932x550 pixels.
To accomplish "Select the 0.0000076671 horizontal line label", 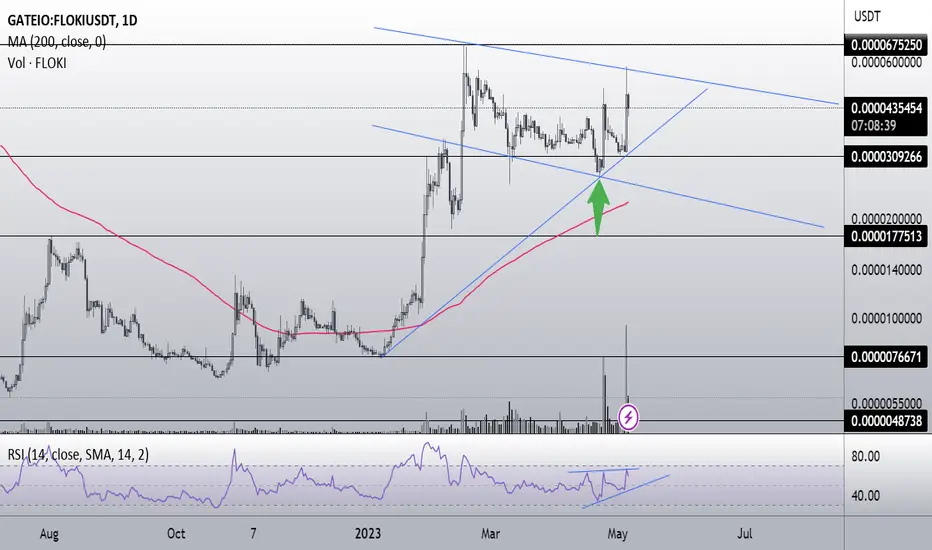I will (886, 357).
